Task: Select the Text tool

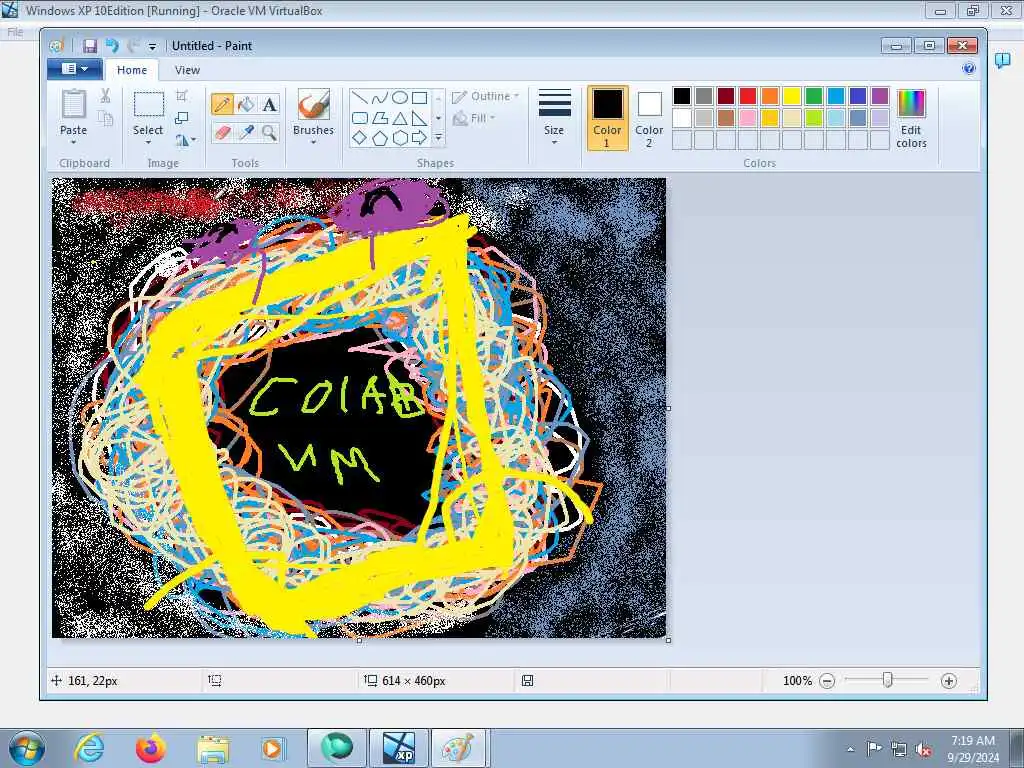Action: pyautogui.click(x=269, y=104)
